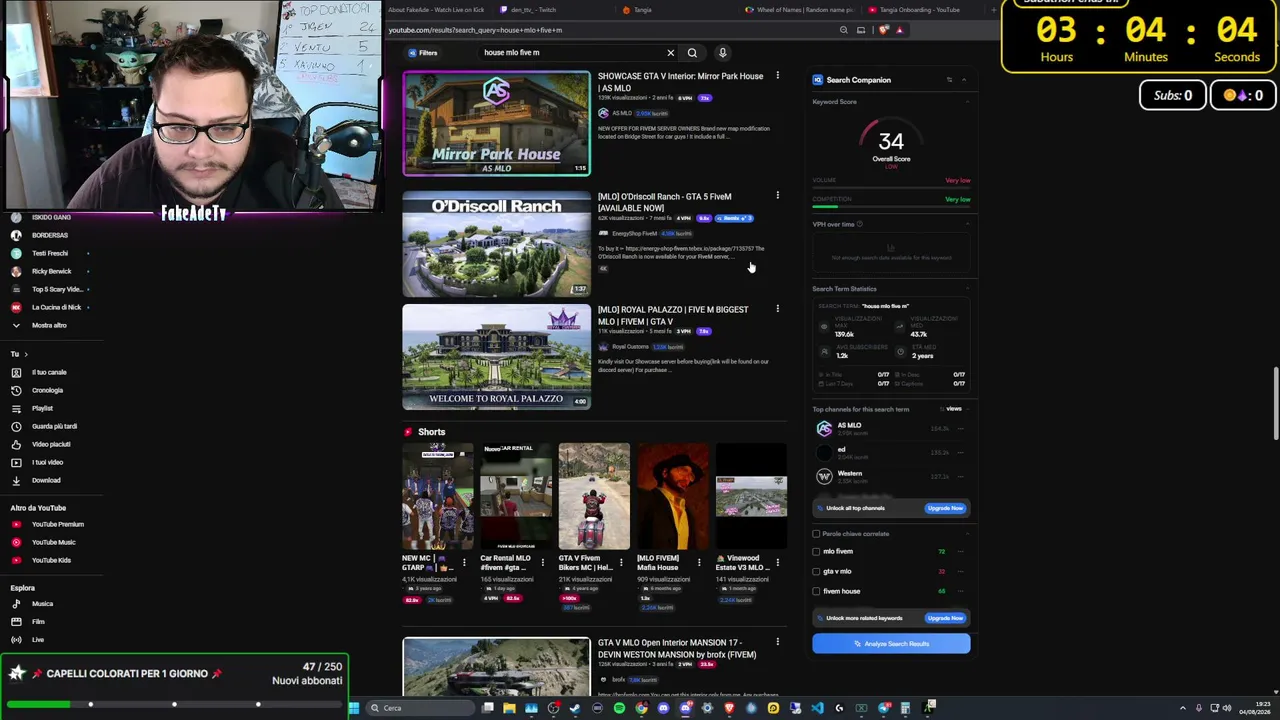This screenshot has height=720, width=1280.
Task: Click the Analyze Search Results button
Action: click(891, 644)
